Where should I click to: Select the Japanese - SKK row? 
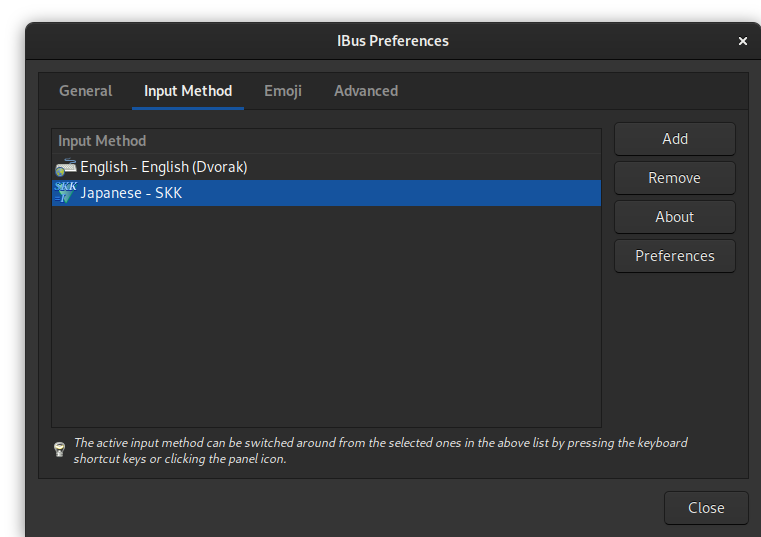coord(132,193)
